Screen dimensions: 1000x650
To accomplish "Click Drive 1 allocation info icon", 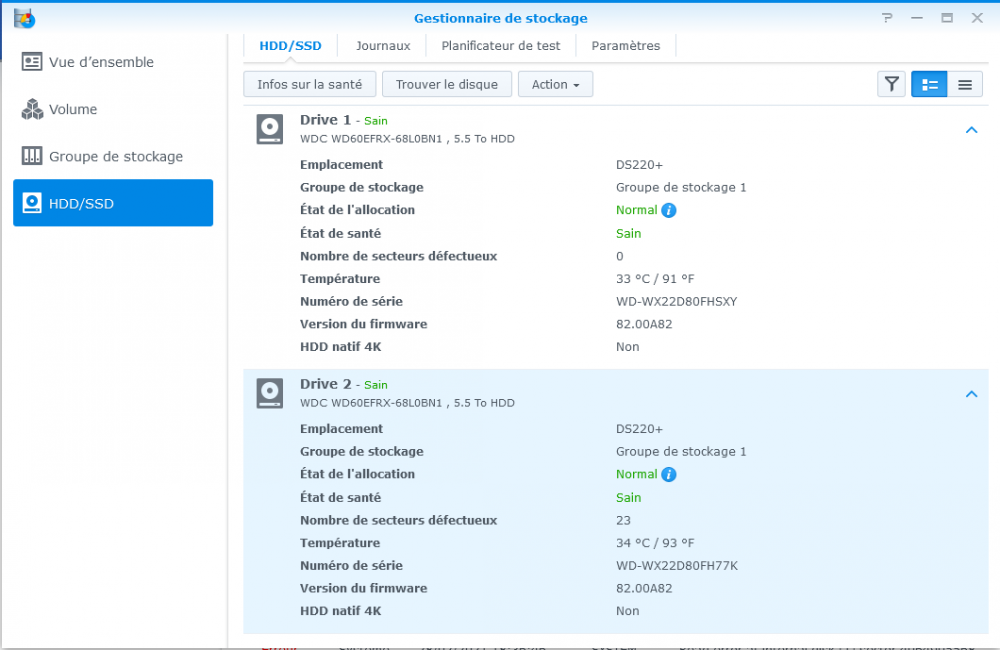I will click(669, 210).
